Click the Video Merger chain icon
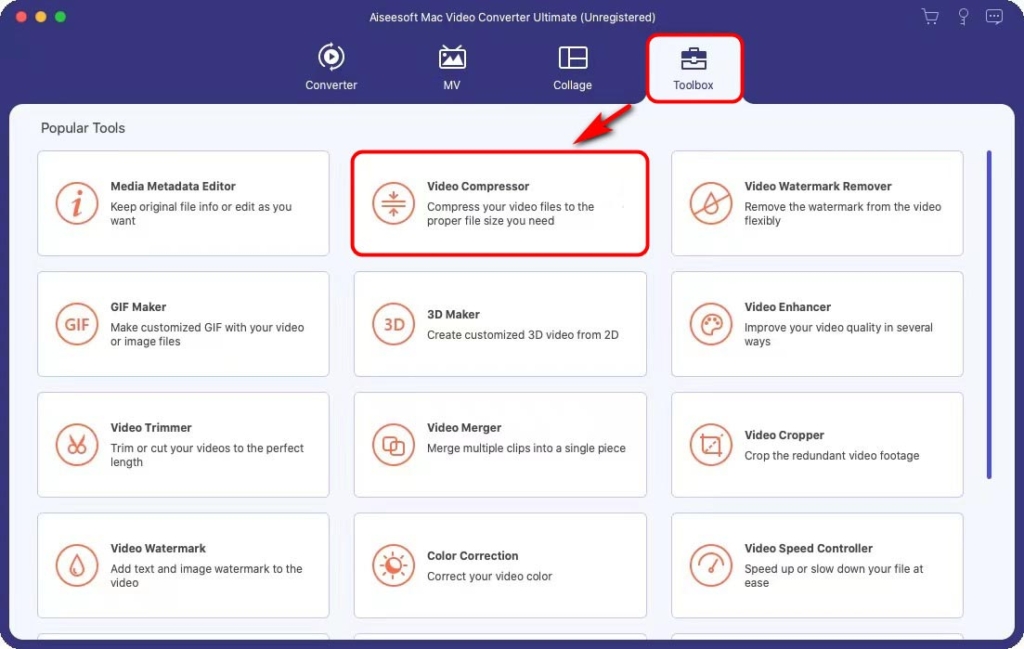 tap(393, 445)
